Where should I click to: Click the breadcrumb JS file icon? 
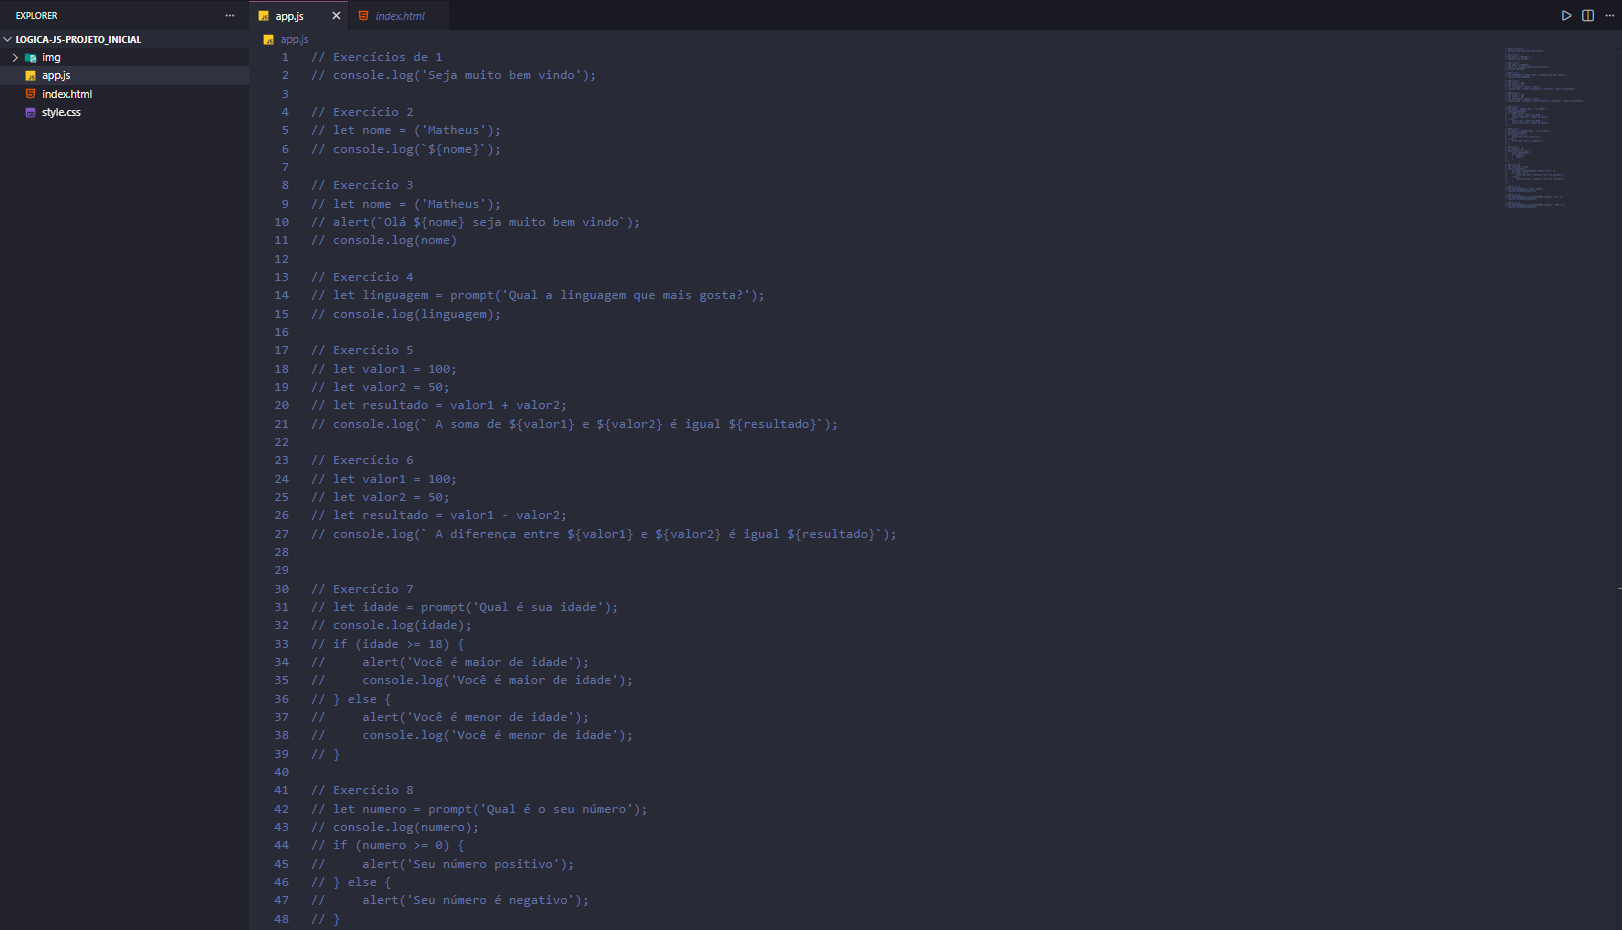pos(268,40)
